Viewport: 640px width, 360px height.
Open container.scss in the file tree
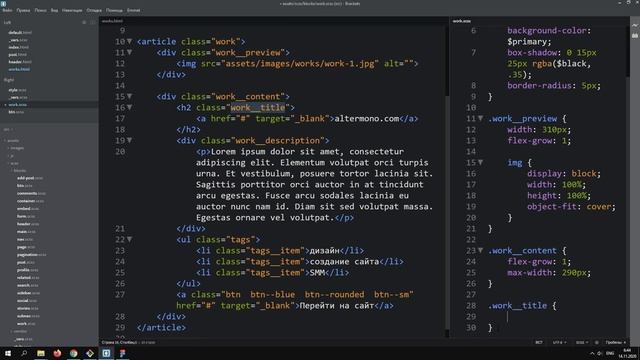[30, 201]
